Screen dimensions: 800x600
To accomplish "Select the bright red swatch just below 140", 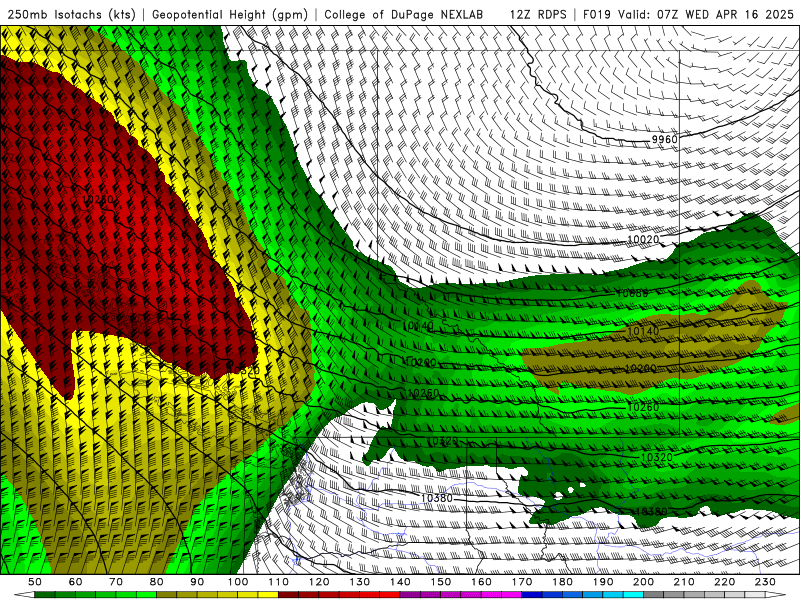I will coord(390,595).
